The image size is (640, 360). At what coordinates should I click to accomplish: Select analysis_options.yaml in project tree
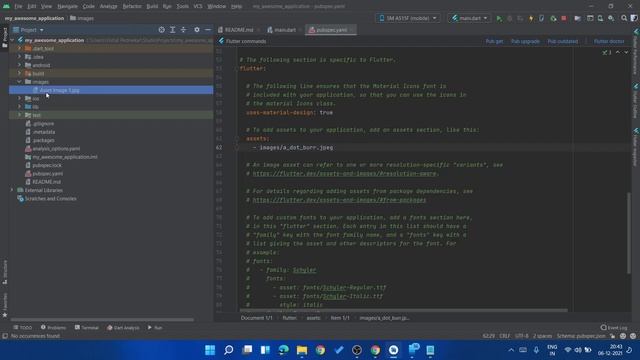coord(56,149)
